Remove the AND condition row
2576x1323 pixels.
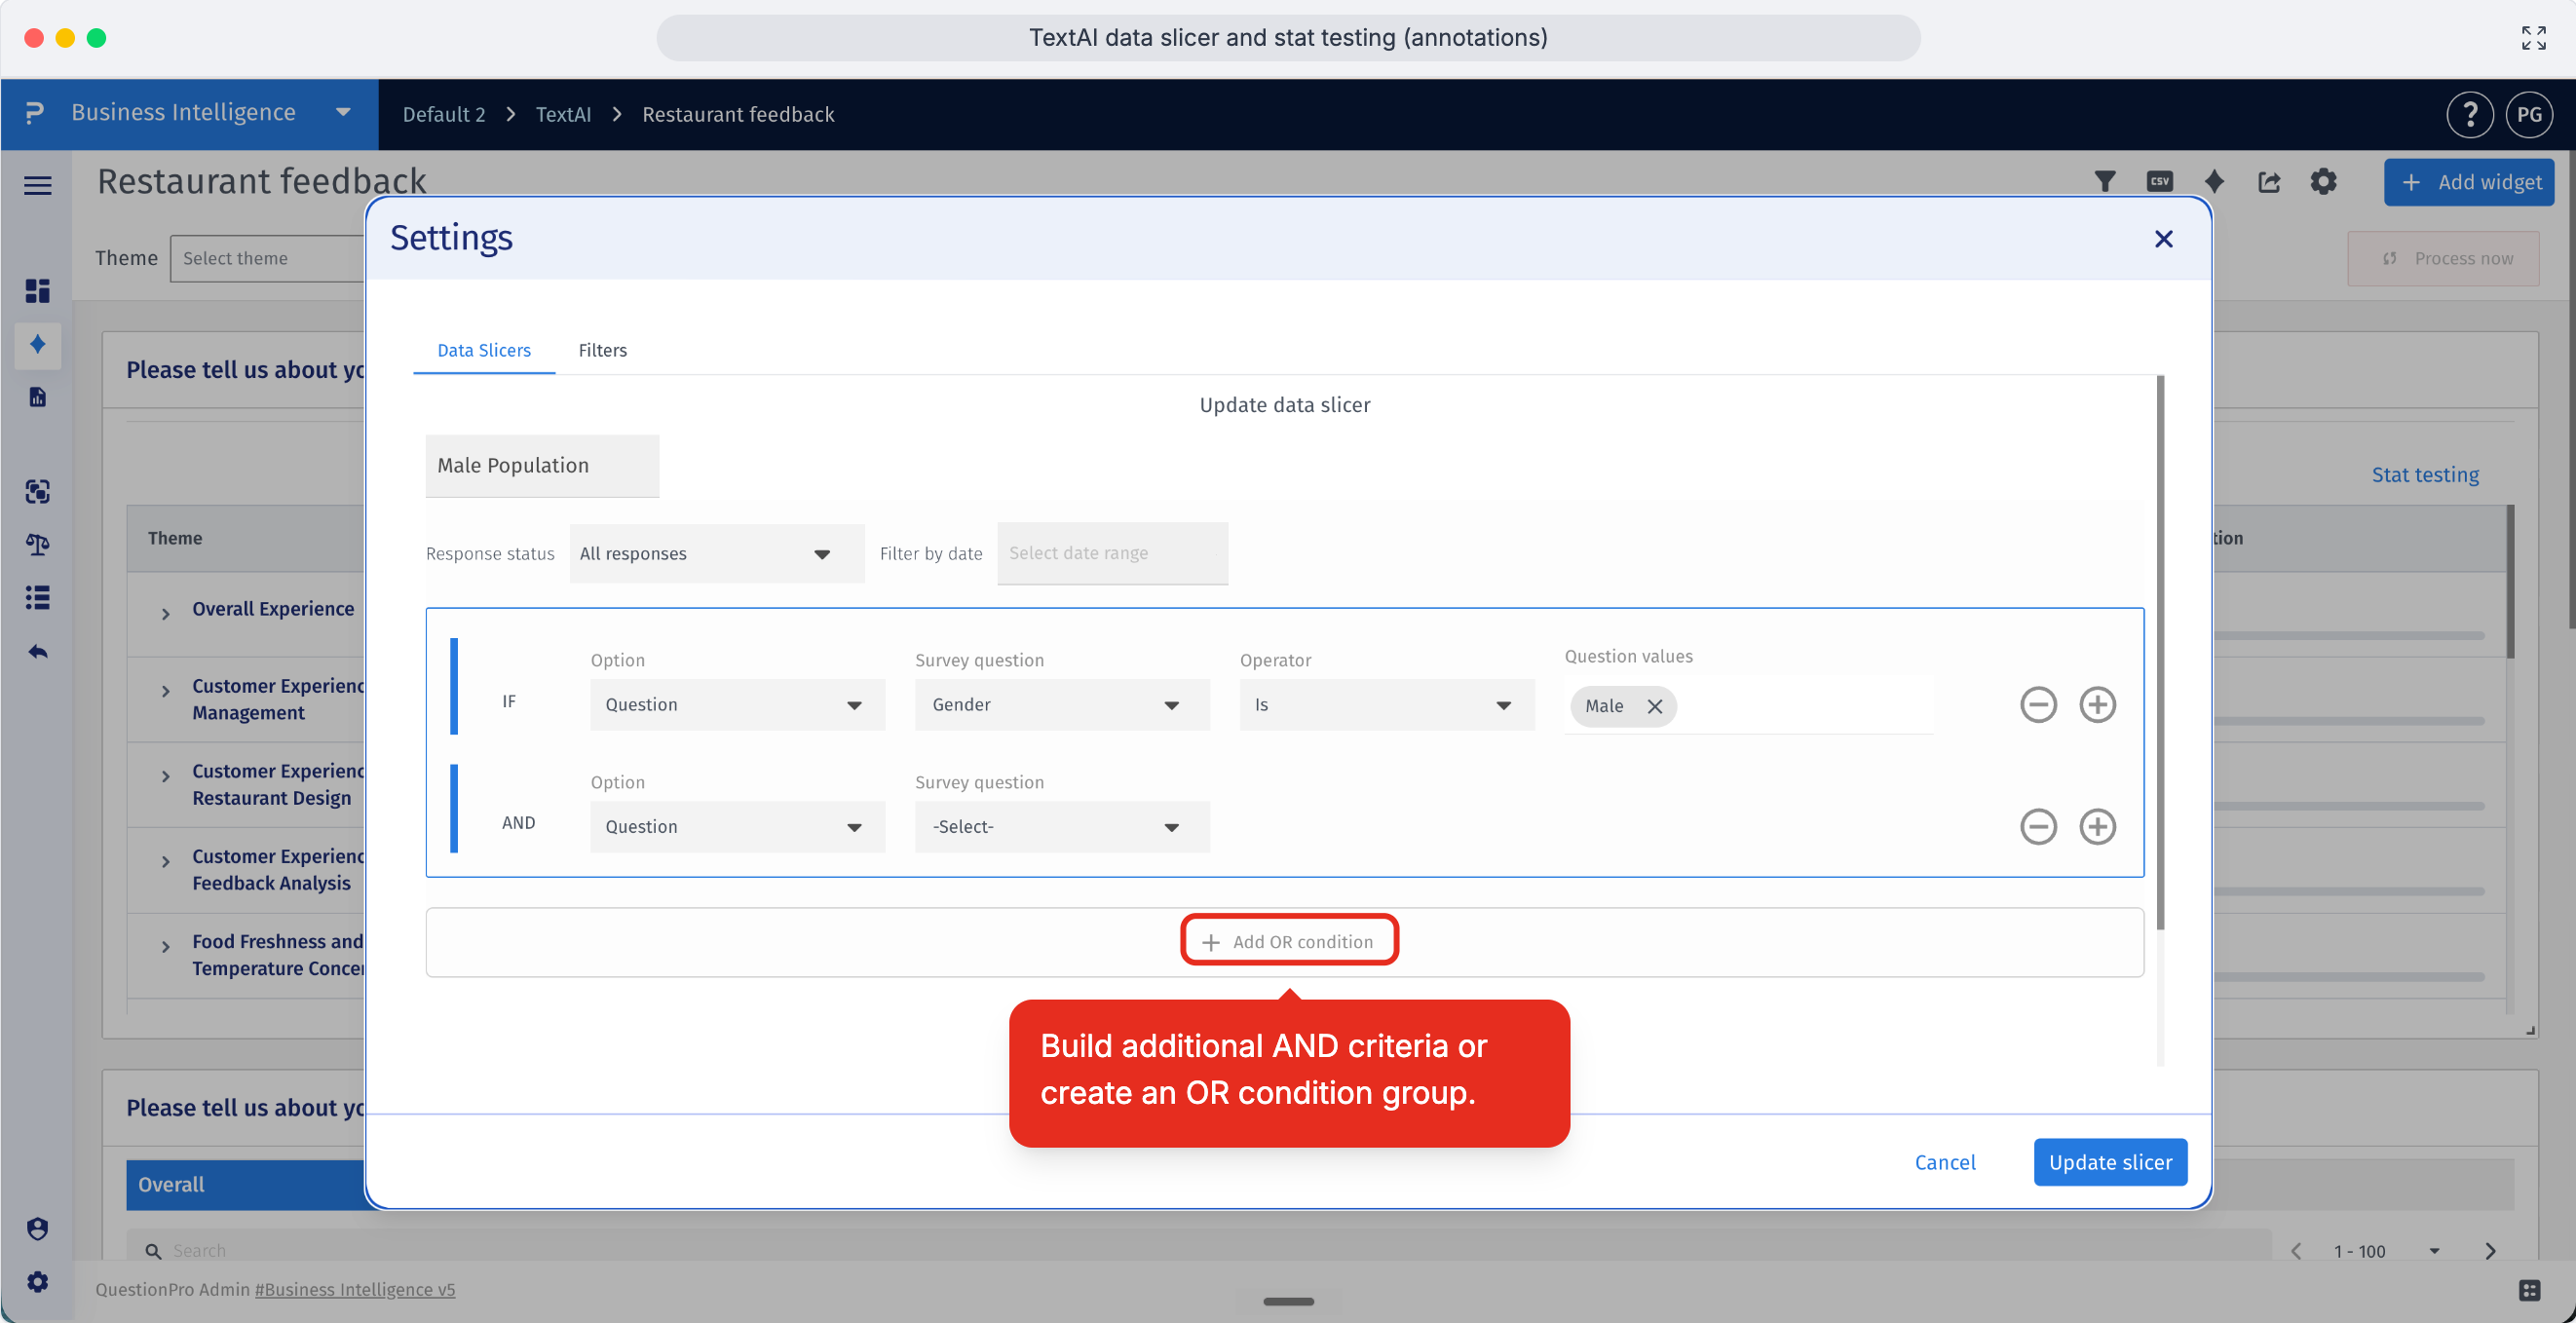2038,827
